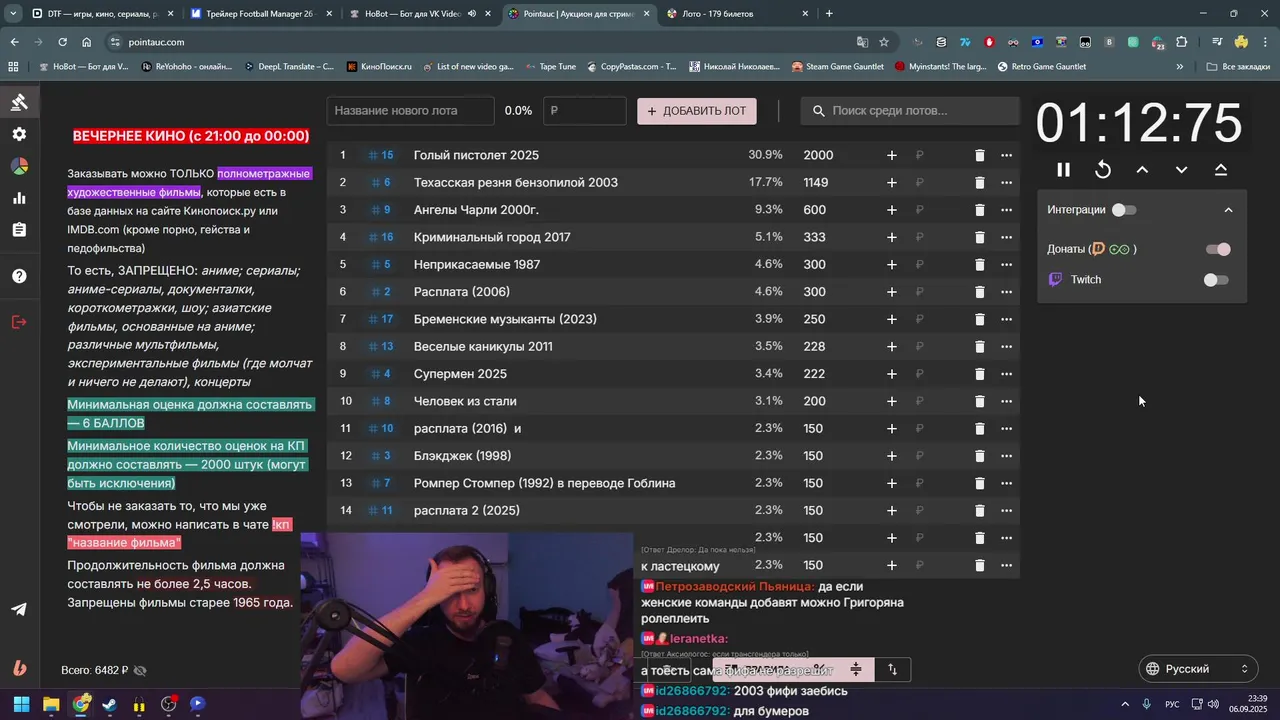Open more options for Голый пистолет 2025
Image resolution: width=1280 pixels, height=720 pixels.
[1006, 155]
